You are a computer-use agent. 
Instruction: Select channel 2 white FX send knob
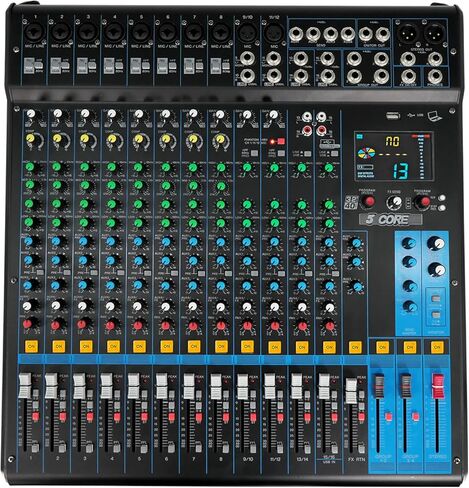(x=56, y=305)
